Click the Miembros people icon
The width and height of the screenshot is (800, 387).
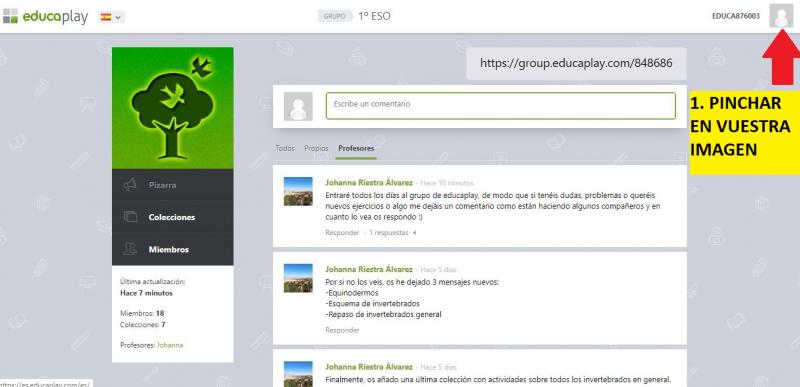pyautogui.click(x=130, y=249)
